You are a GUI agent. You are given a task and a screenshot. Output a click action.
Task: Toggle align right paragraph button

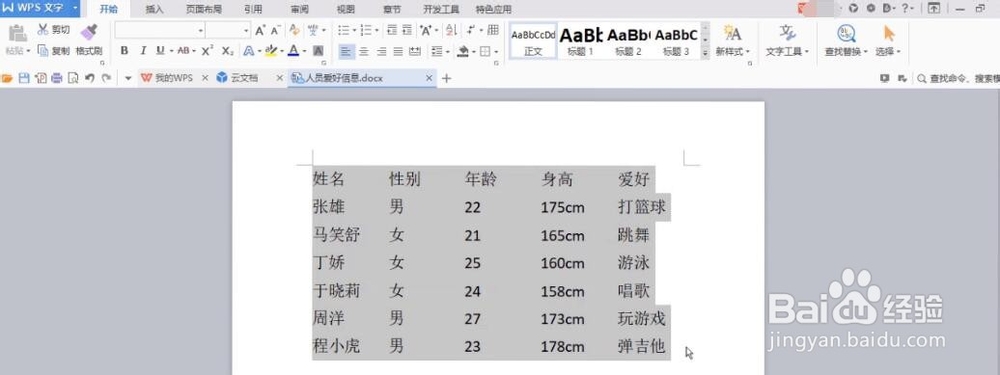coord(381,51)
